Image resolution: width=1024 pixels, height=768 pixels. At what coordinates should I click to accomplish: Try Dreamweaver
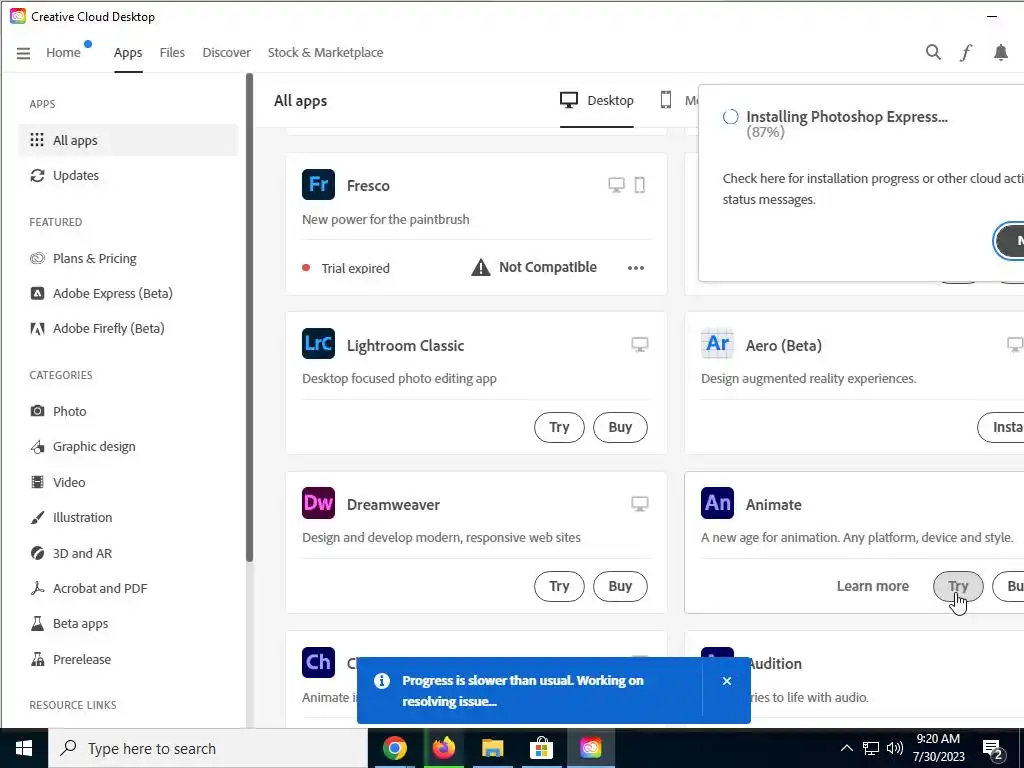559,586
